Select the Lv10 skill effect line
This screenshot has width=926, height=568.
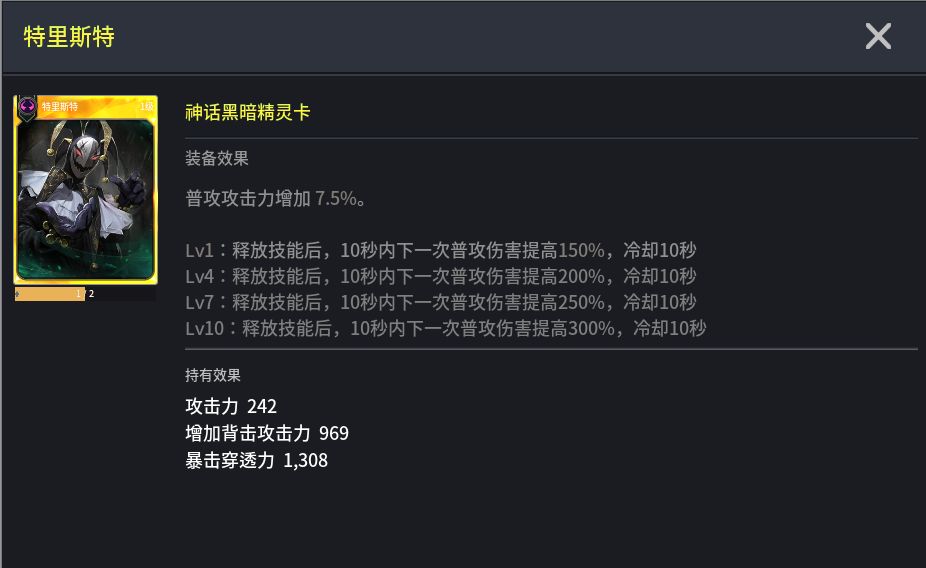pyautogui.click(x=446, y=328)
